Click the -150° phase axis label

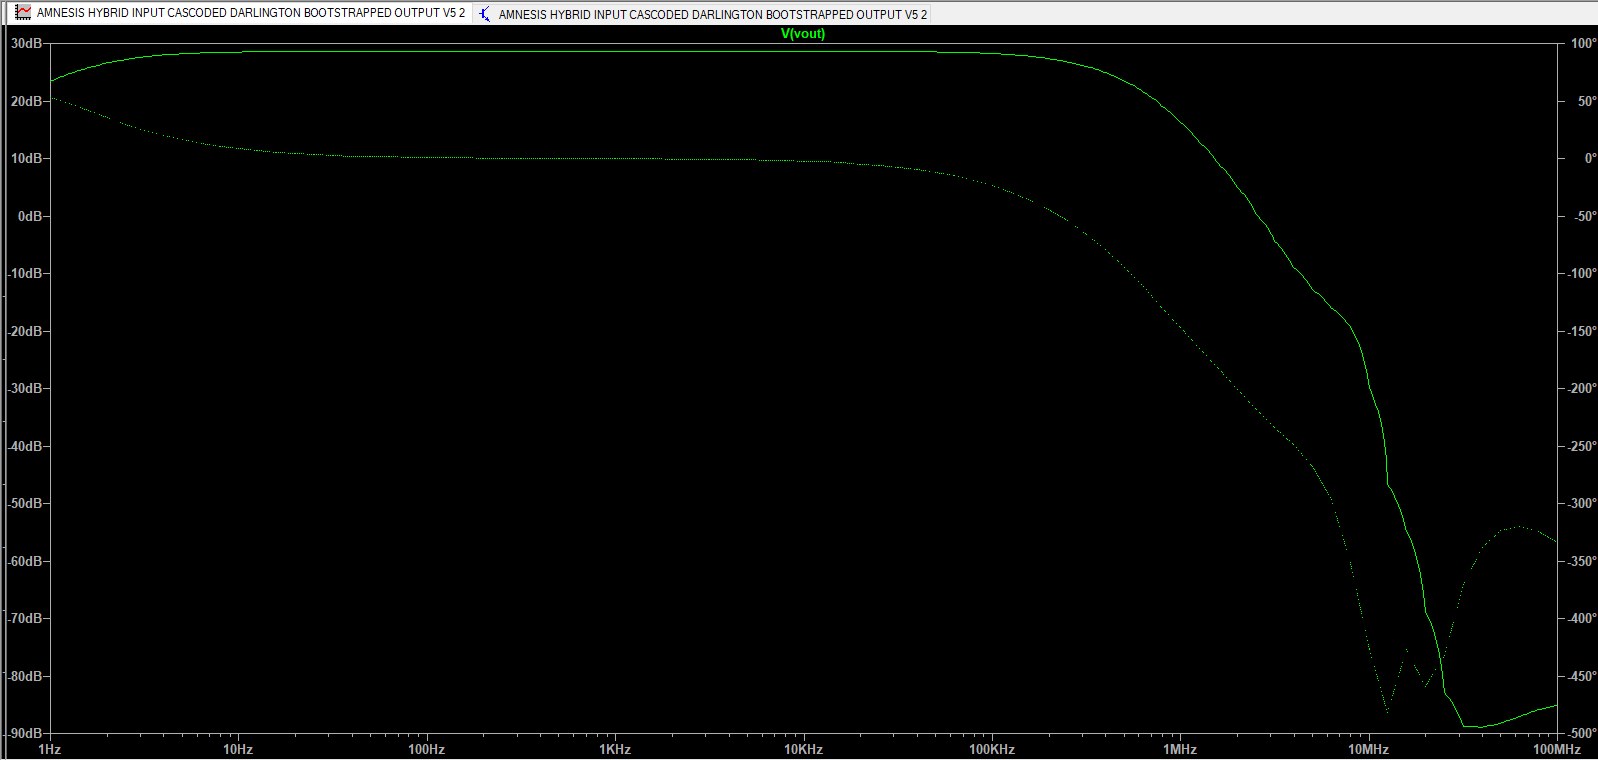(x=1581, y=331)
